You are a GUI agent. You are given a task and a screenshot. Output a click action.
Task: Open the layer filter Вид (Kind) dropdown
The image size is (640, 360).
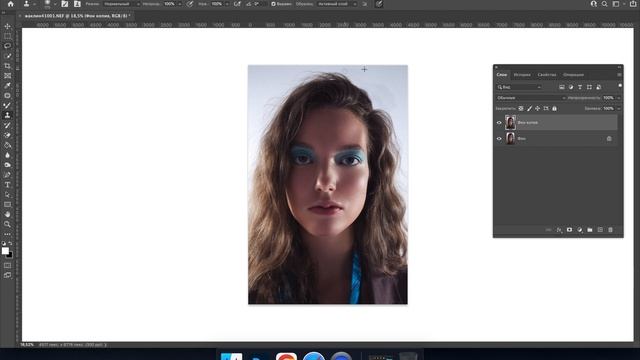(519, 87)
